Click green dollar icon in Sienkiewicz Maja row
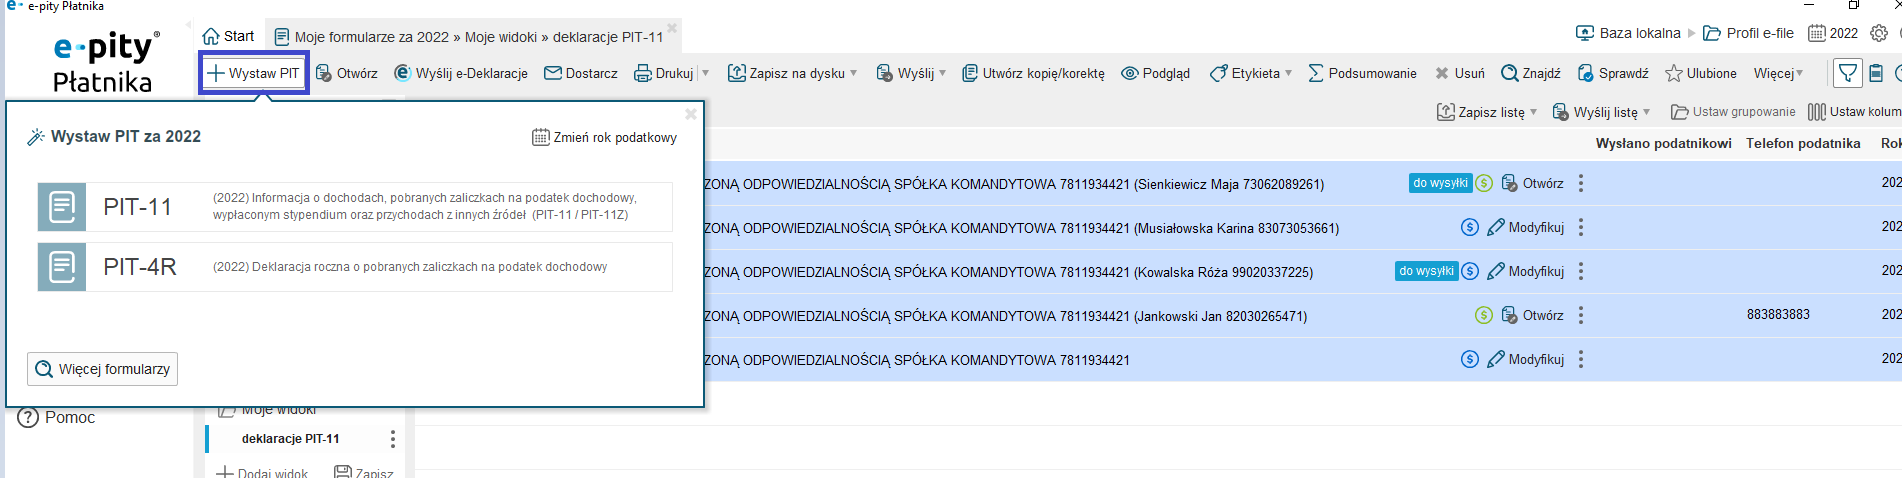1902x478 pixels. pos(1484,183)
